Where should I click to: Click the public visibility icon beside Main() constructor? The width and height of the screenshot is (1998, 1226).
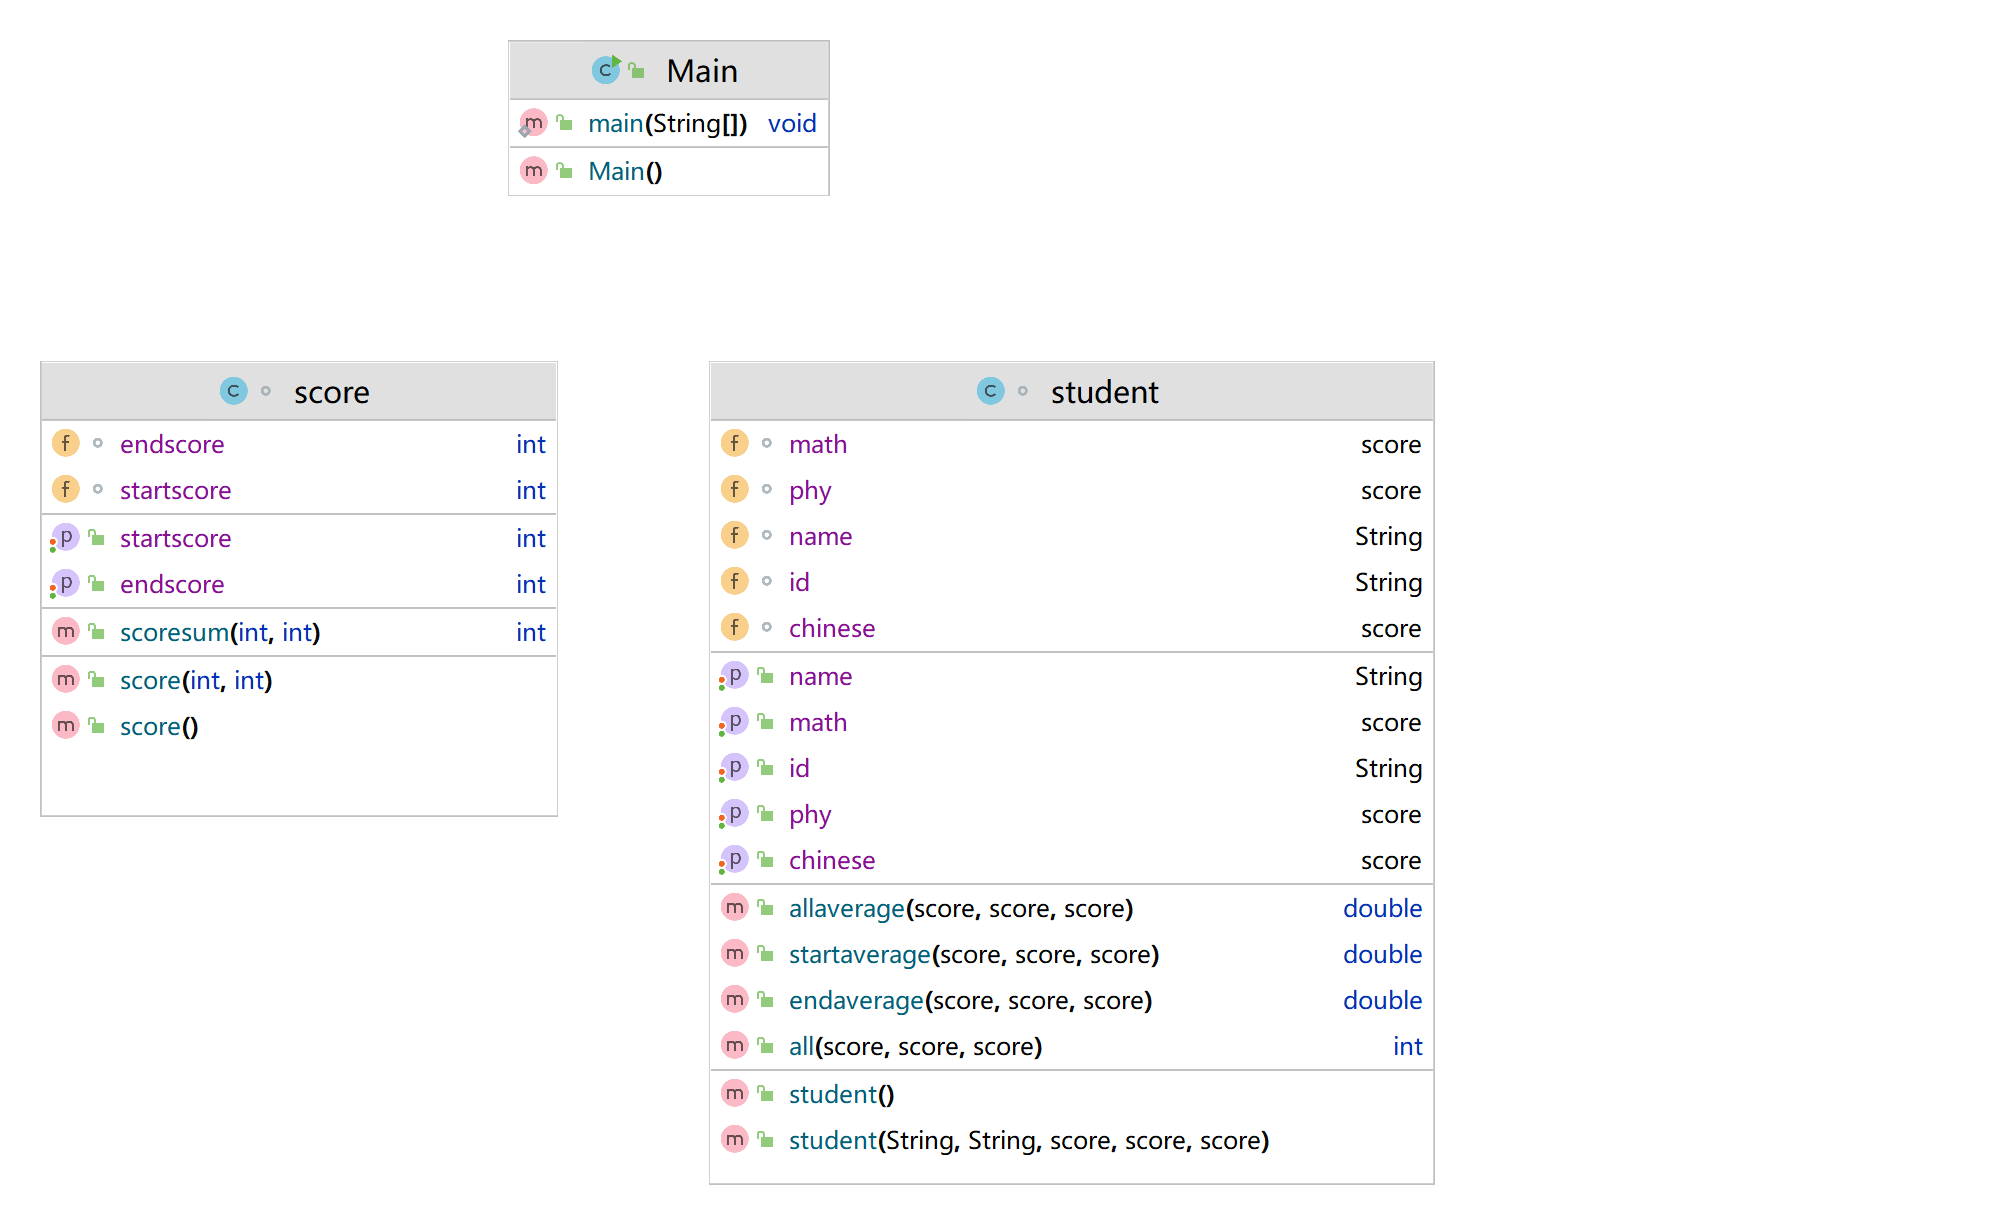point(565,171)
